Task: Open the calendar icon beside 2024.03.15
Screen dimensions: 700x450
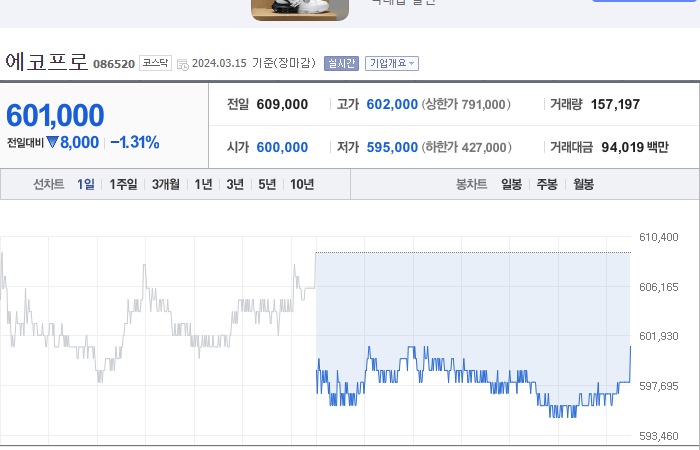Action: [183, 64]
